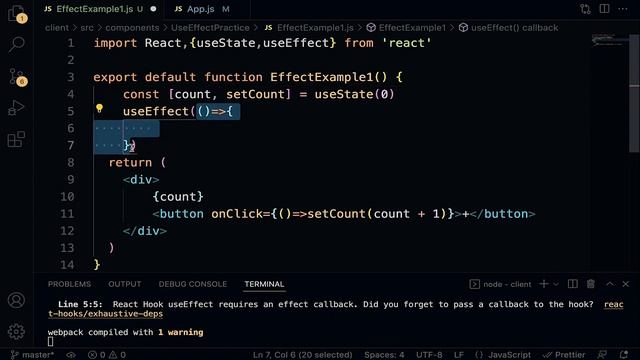Click breadcrumb segment client
The height and width of the screenshot is (360, 640).
pyautogui.click(x=57, y=28)
